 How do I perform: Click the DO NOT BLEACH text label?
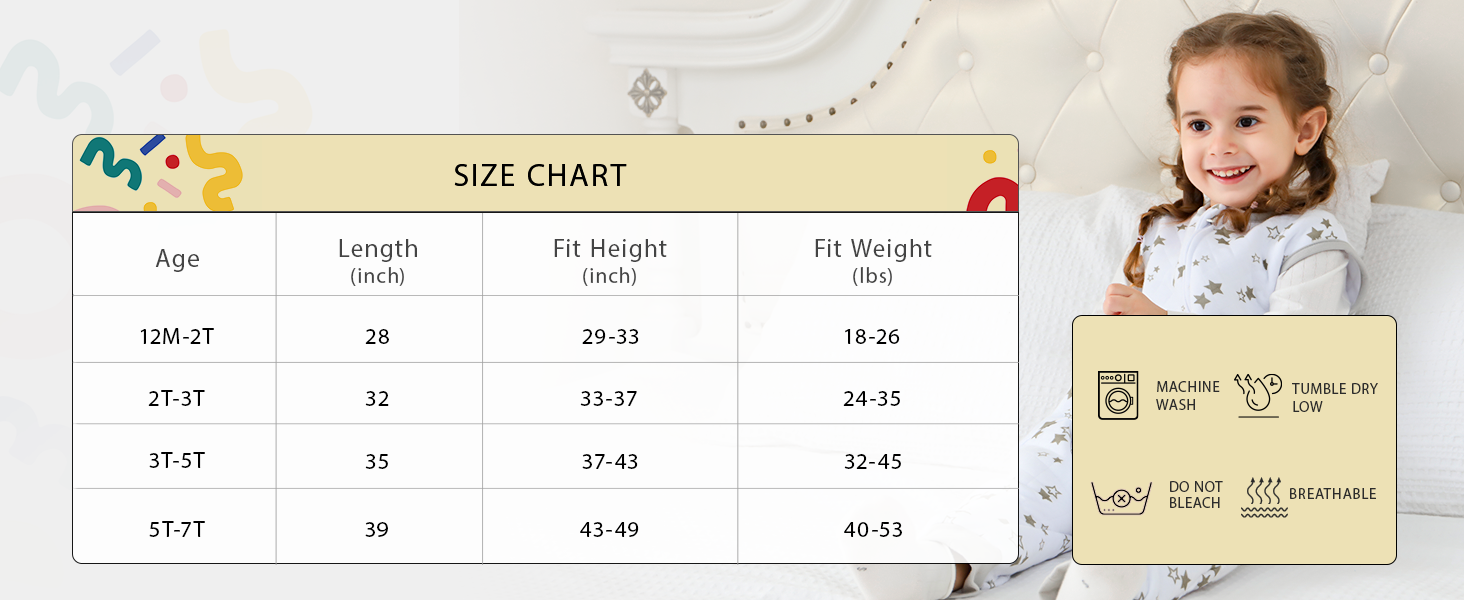pyautogui.click(x=1195, y=495)
